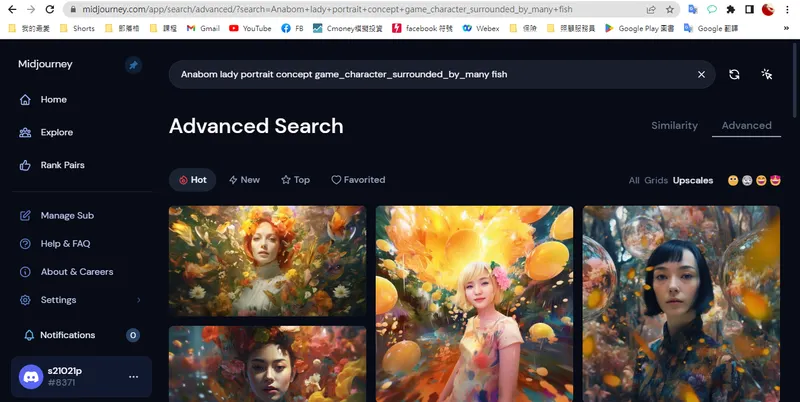This screenshot has width=800, height=402.
Task: Click the Discord avatar icon
Action: coord(31,376)
